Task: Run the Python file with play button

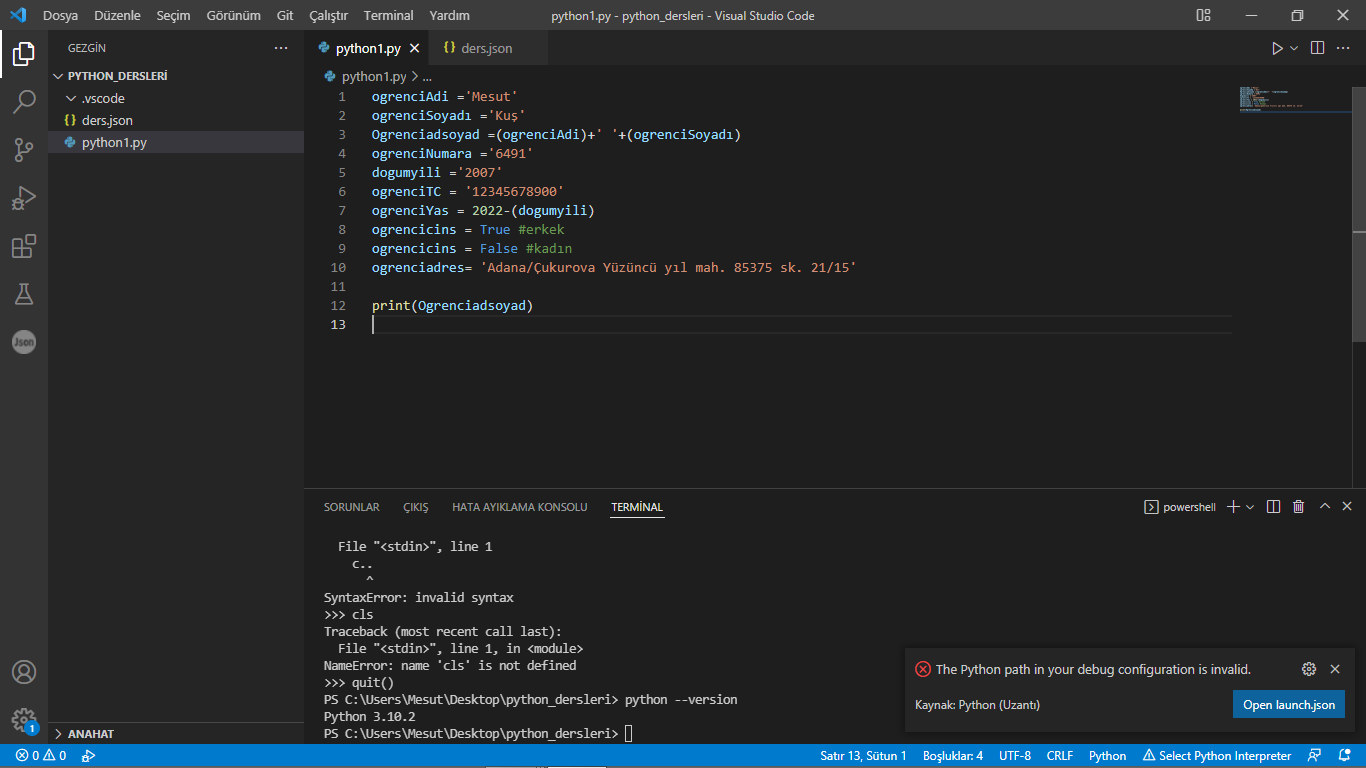Action: pyautogui.click(x=1277, y=48)
